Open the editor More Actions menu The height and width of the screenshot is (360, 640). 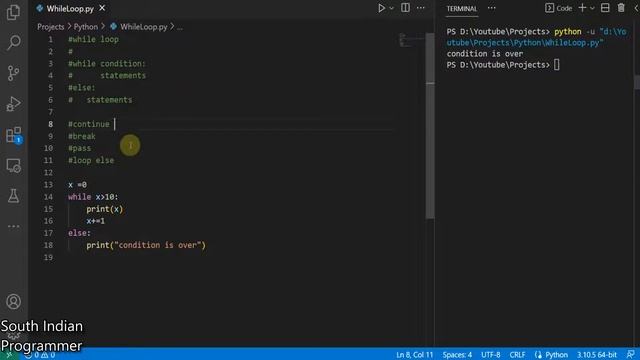421,8
